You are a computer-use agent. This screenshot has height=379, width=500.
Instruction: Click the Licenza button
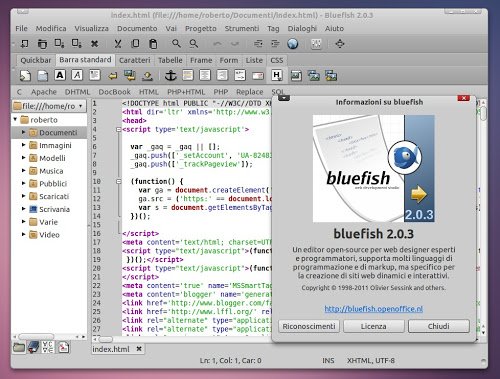coord(374,326)
